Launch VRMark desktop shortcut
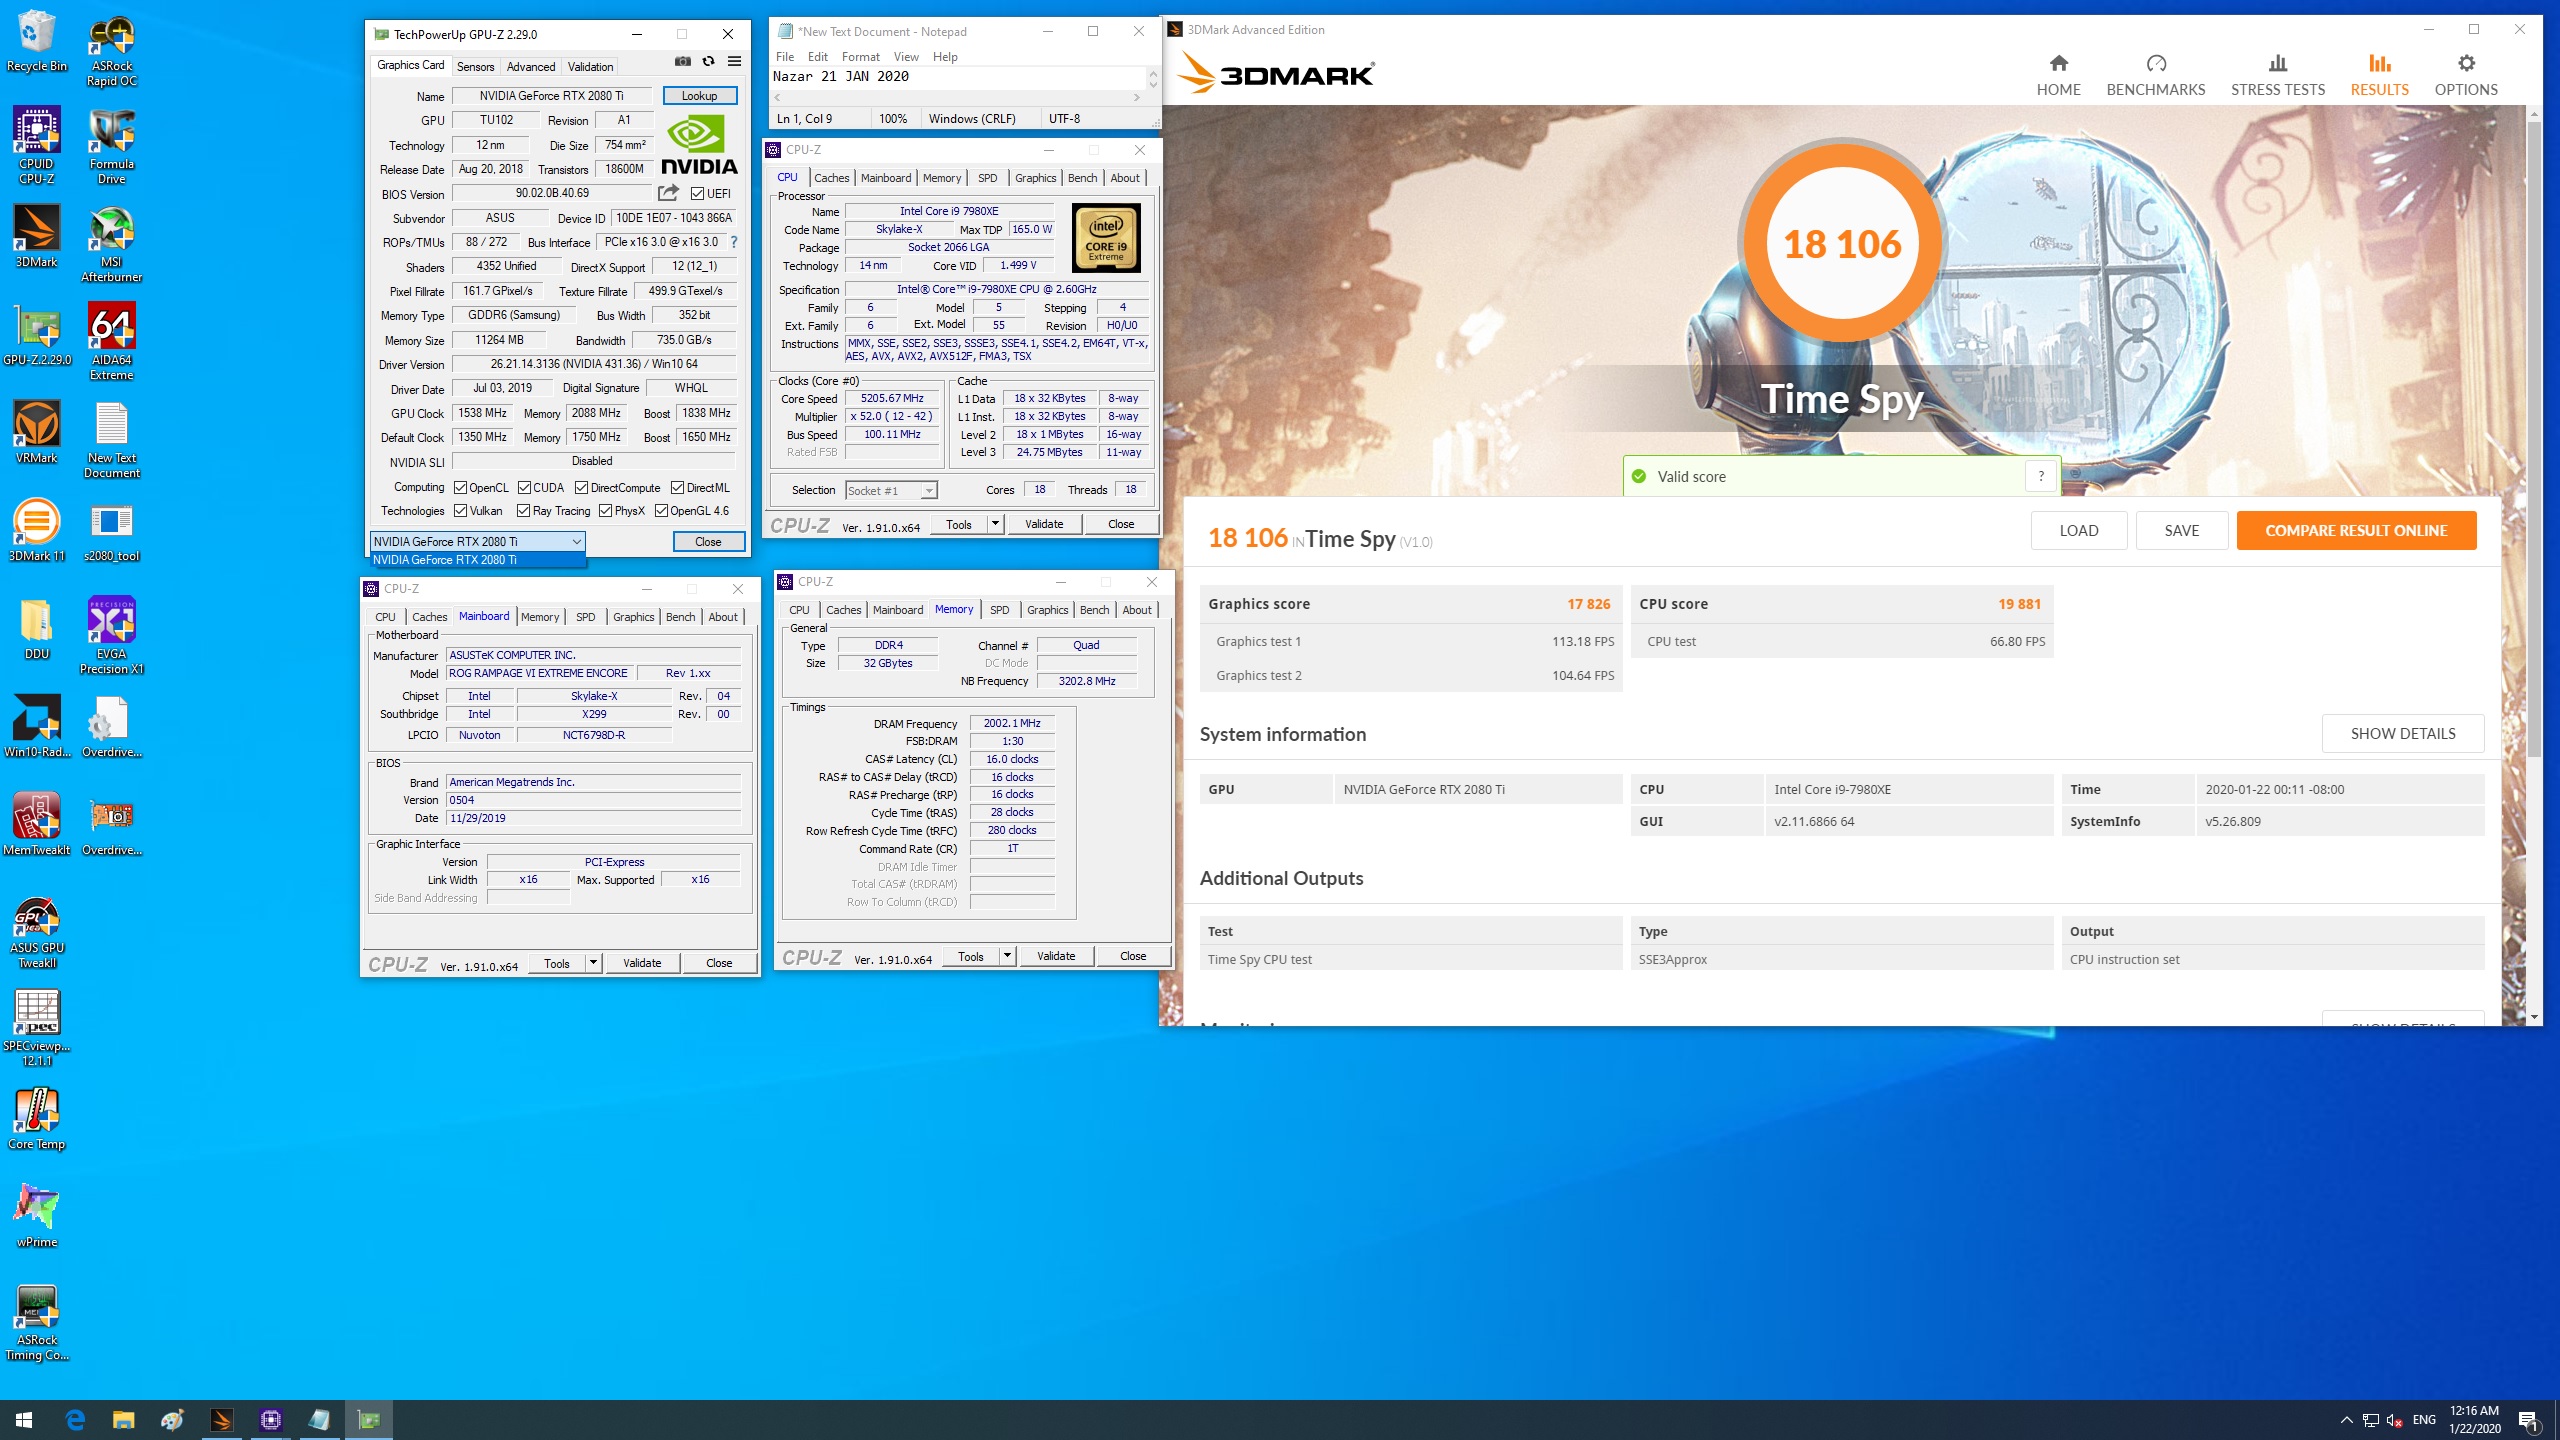2560x1440 pixels. click(37, 432)
